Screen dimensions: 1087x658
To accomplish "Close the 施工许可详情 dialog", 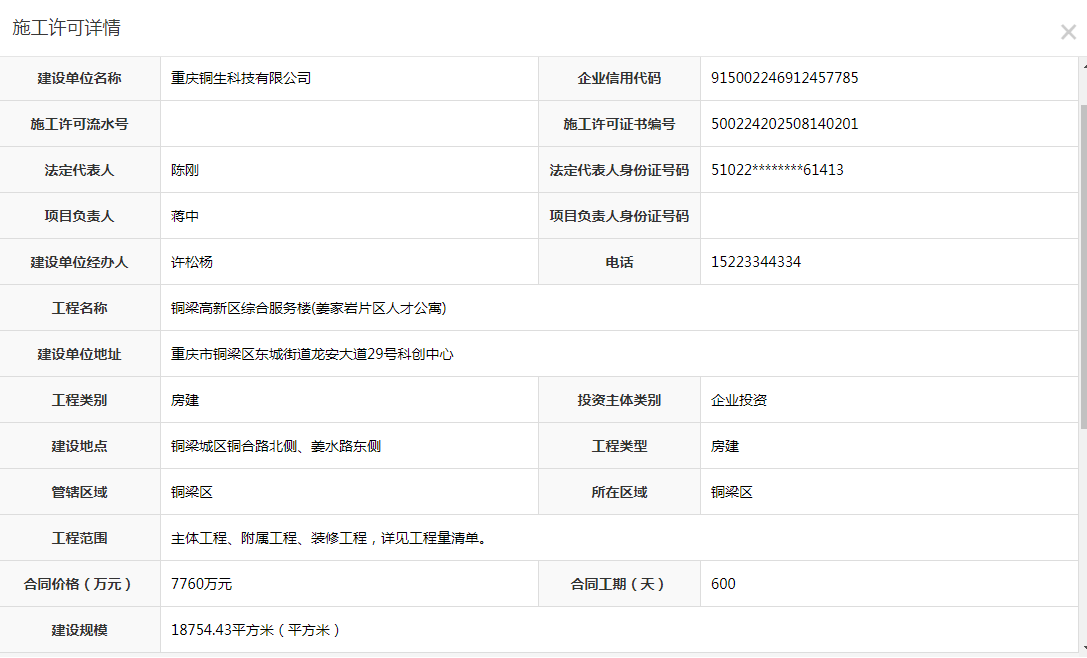I will click(x=1067, y=32).
